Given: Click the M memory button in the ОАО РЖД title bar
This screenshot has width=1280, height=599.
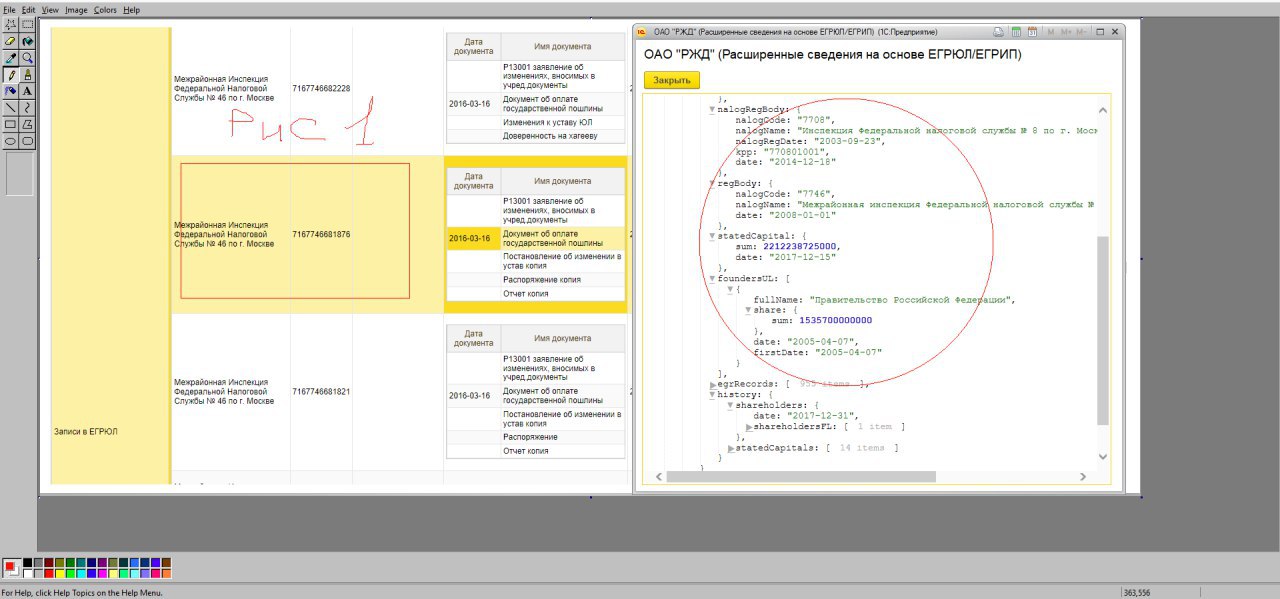Looking at the screenshot, I should (1051, 32).
